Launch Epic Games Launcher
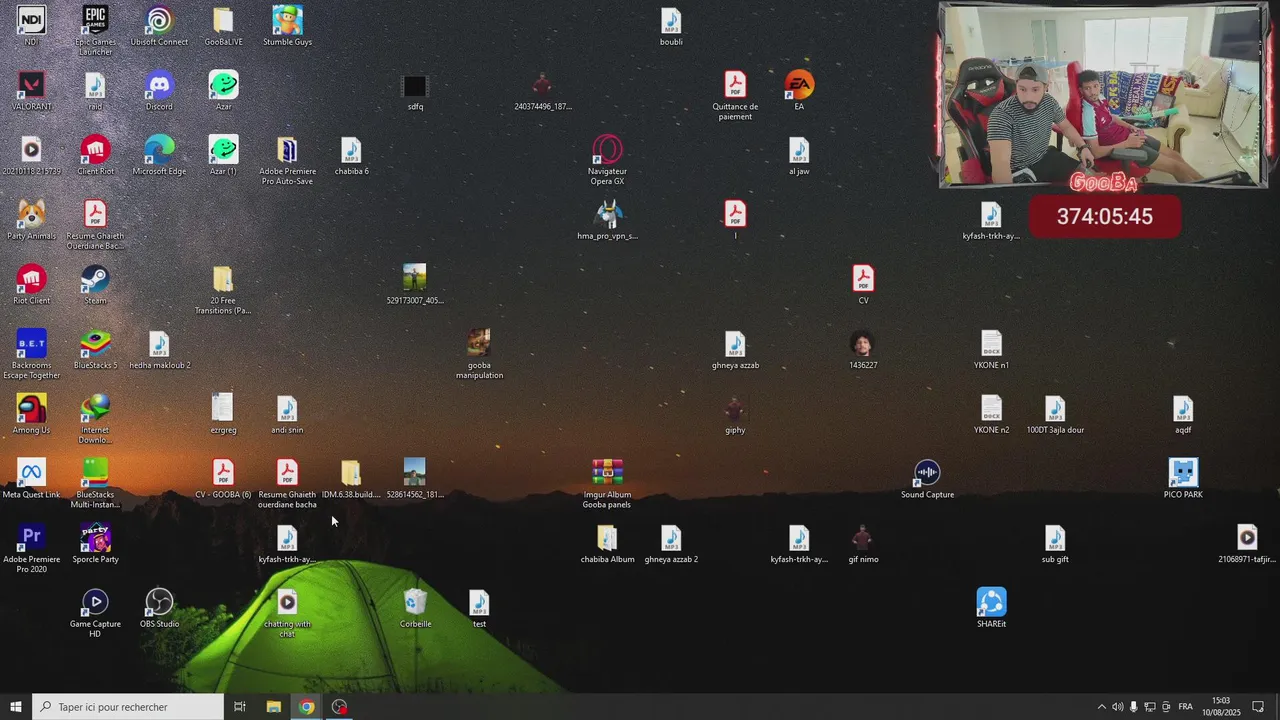 tap(95, 21)
